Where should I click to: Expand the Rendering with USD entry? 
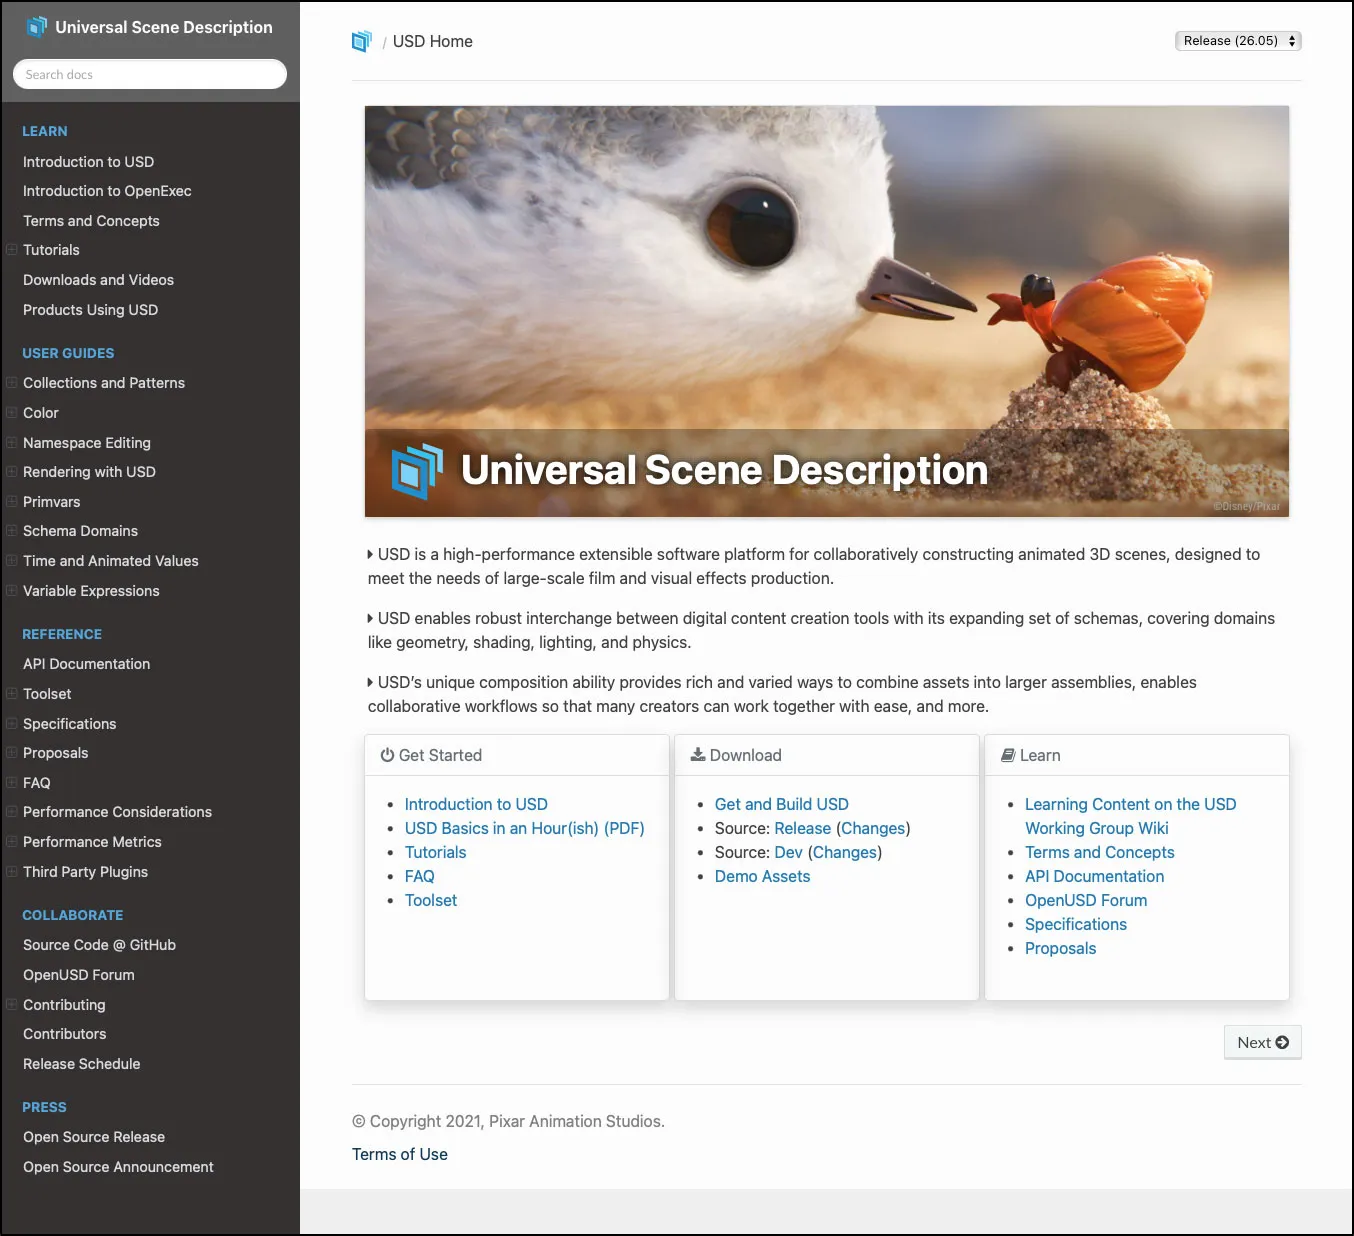click(11, 471)
